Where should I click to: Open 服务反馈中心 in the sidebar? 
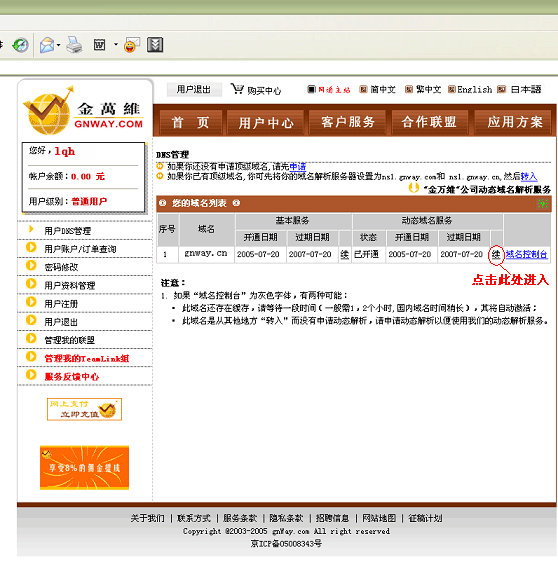click(72, 377)
